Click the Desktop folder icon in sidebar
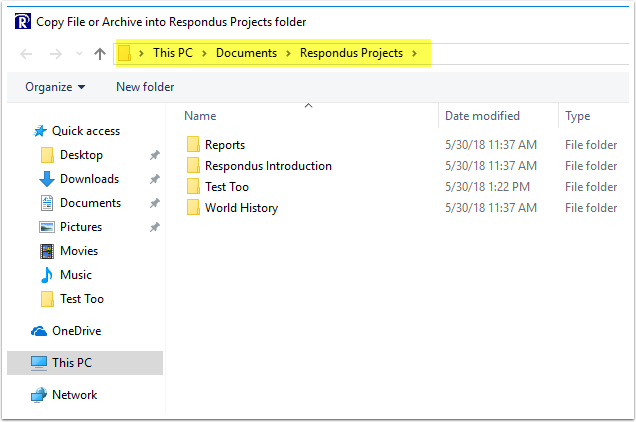 coord(47,155)
